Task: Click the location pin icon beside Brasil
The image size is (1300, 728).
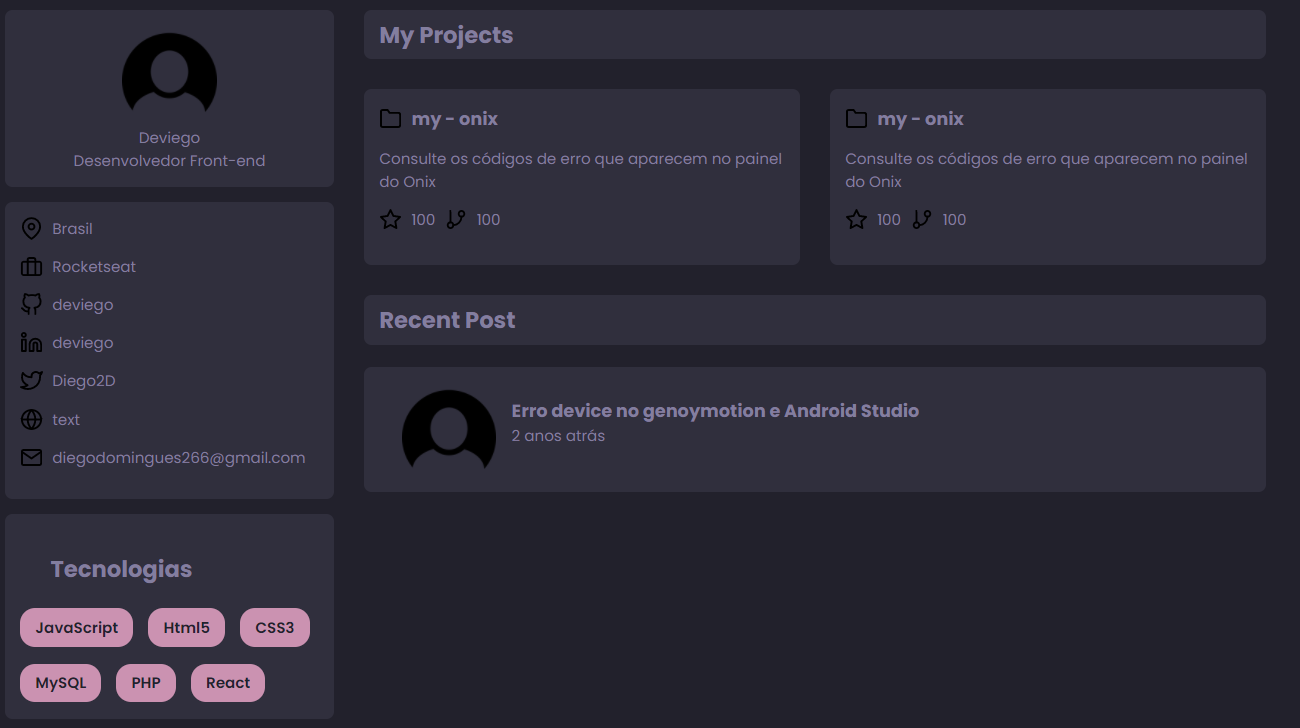Action: [x=31, y=228]
